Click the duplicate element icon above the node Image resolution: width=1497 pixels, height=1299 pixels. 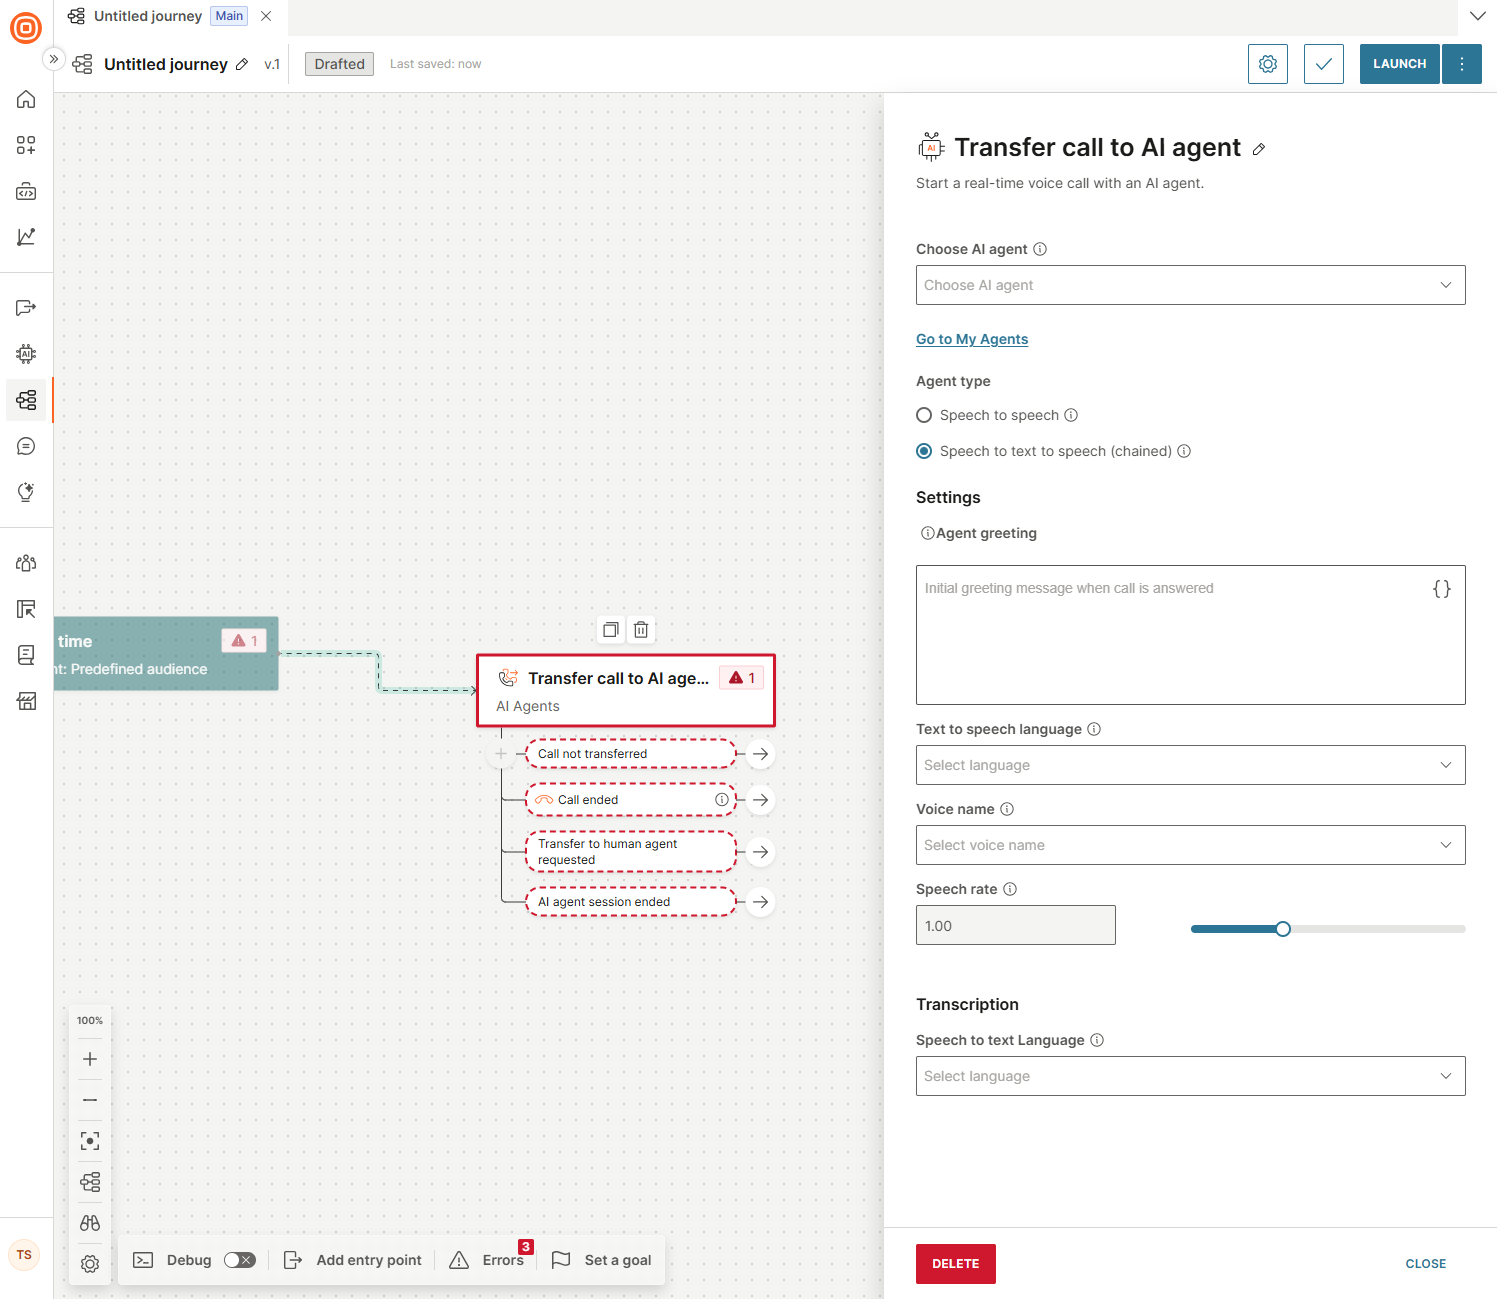pyautogui.click(x=610, y=630)
